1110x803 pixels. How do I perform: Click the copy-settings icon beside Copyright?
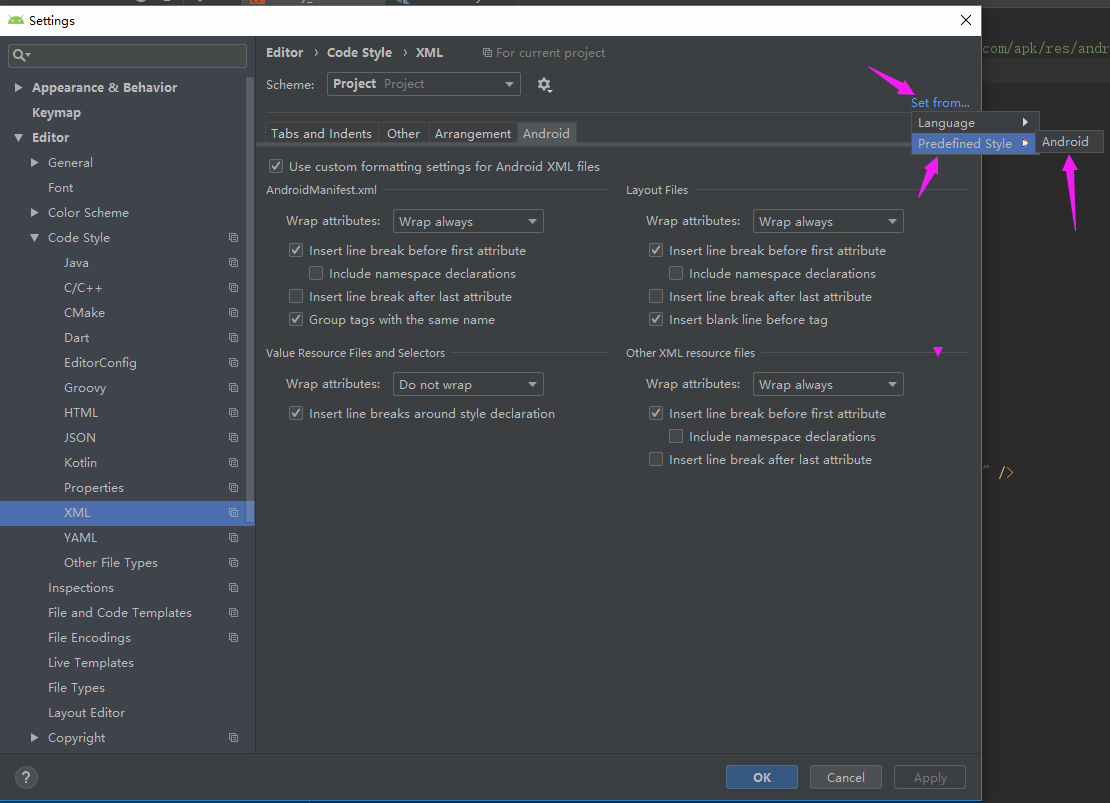[233, 737]
